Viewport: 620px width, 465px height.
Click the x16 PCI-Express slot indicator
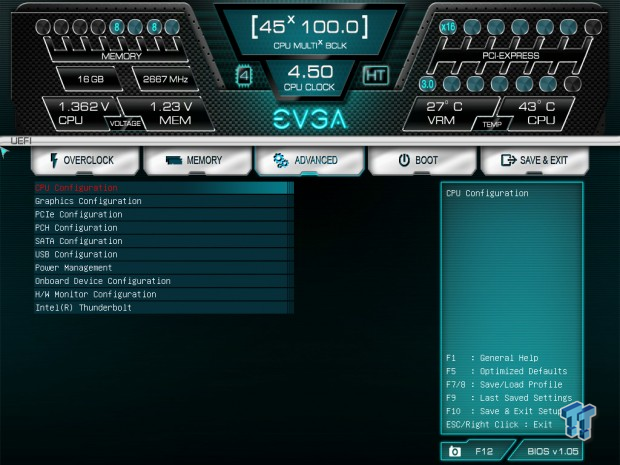tap(448, 27)
